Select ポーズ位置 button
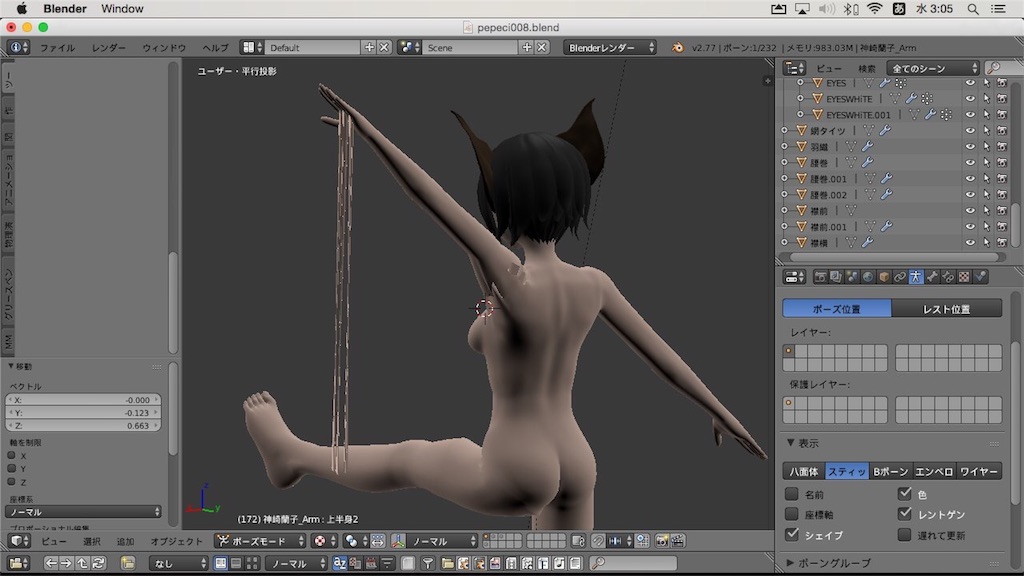This screenshot has height=576, width=1024. point(837,308)
